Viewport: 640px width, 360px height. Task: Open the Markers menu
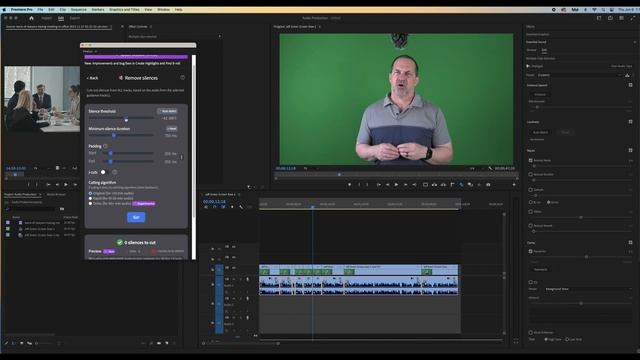click(98, 9)
